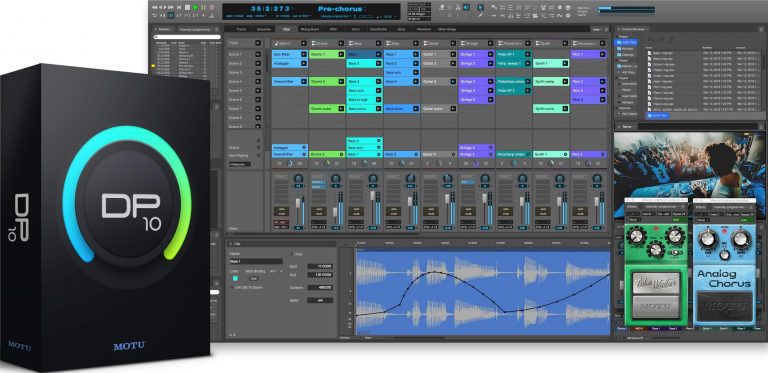Click the 35|2|273 counter display

[270, 8]
